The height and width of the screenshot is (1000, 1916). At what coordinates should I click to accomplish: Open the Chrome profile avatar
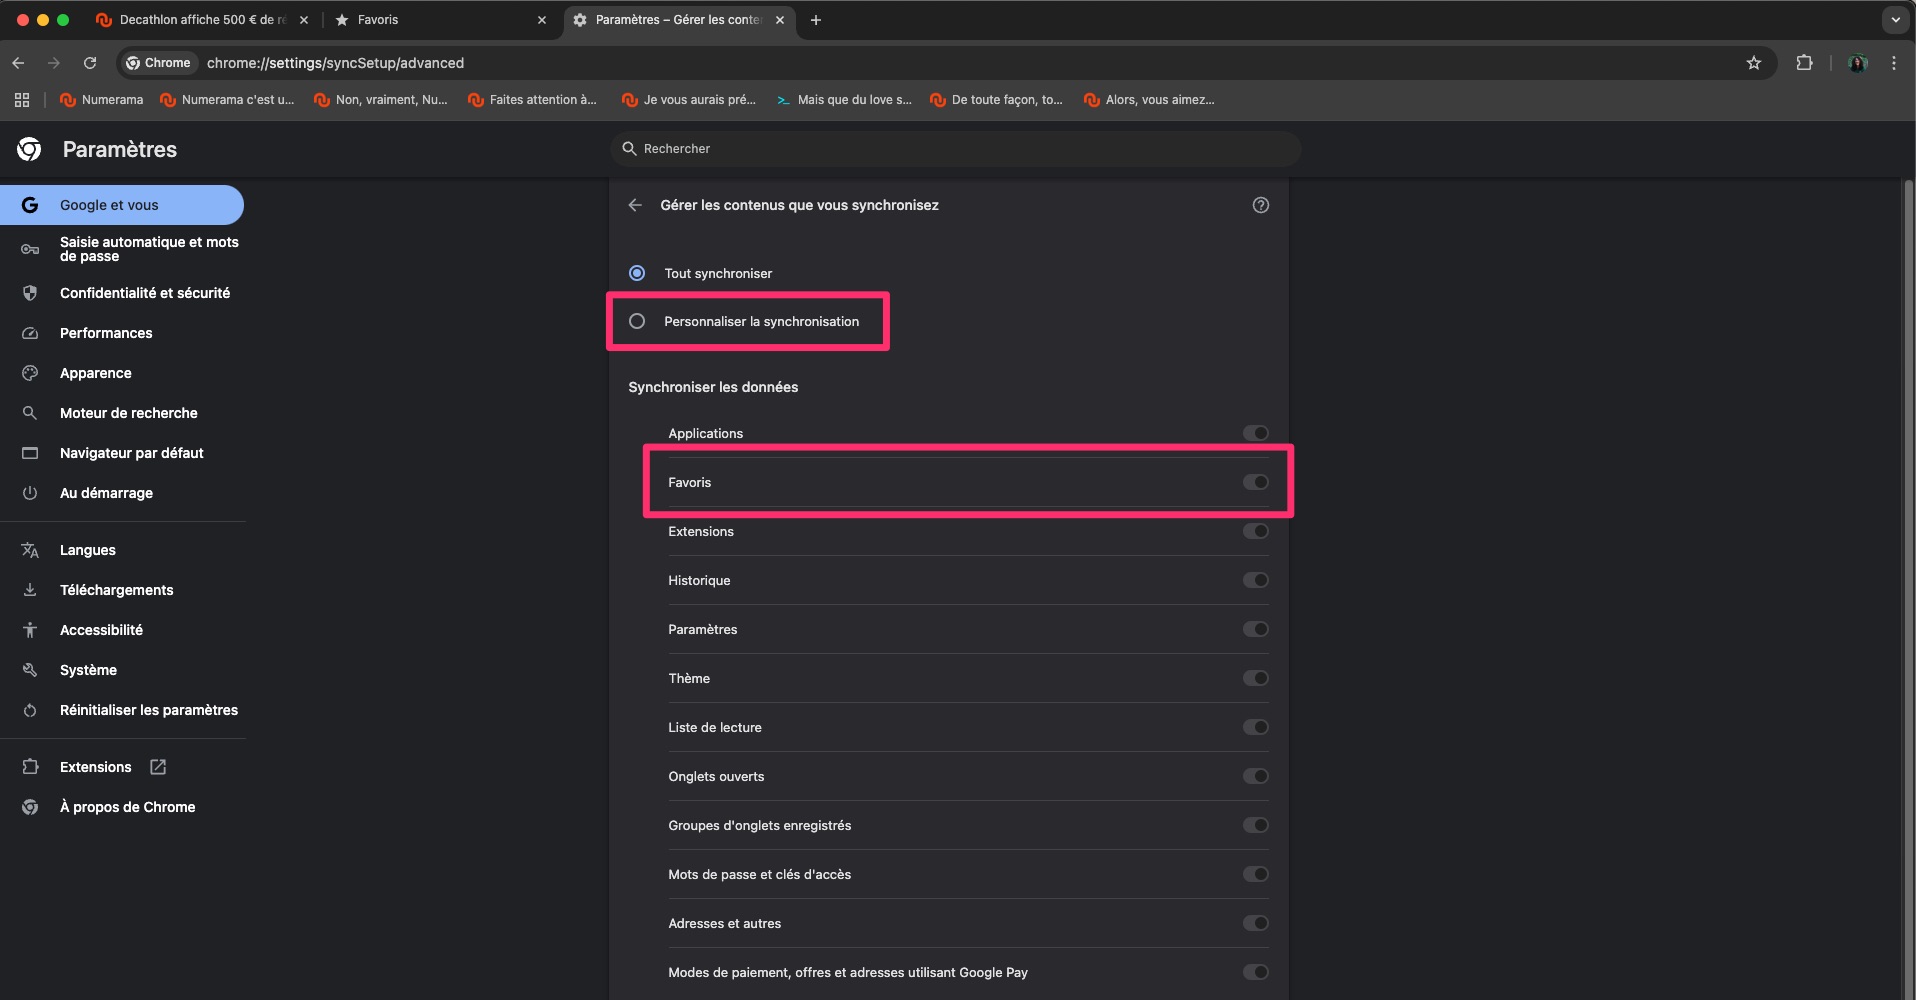click(x=1858, y=63)
